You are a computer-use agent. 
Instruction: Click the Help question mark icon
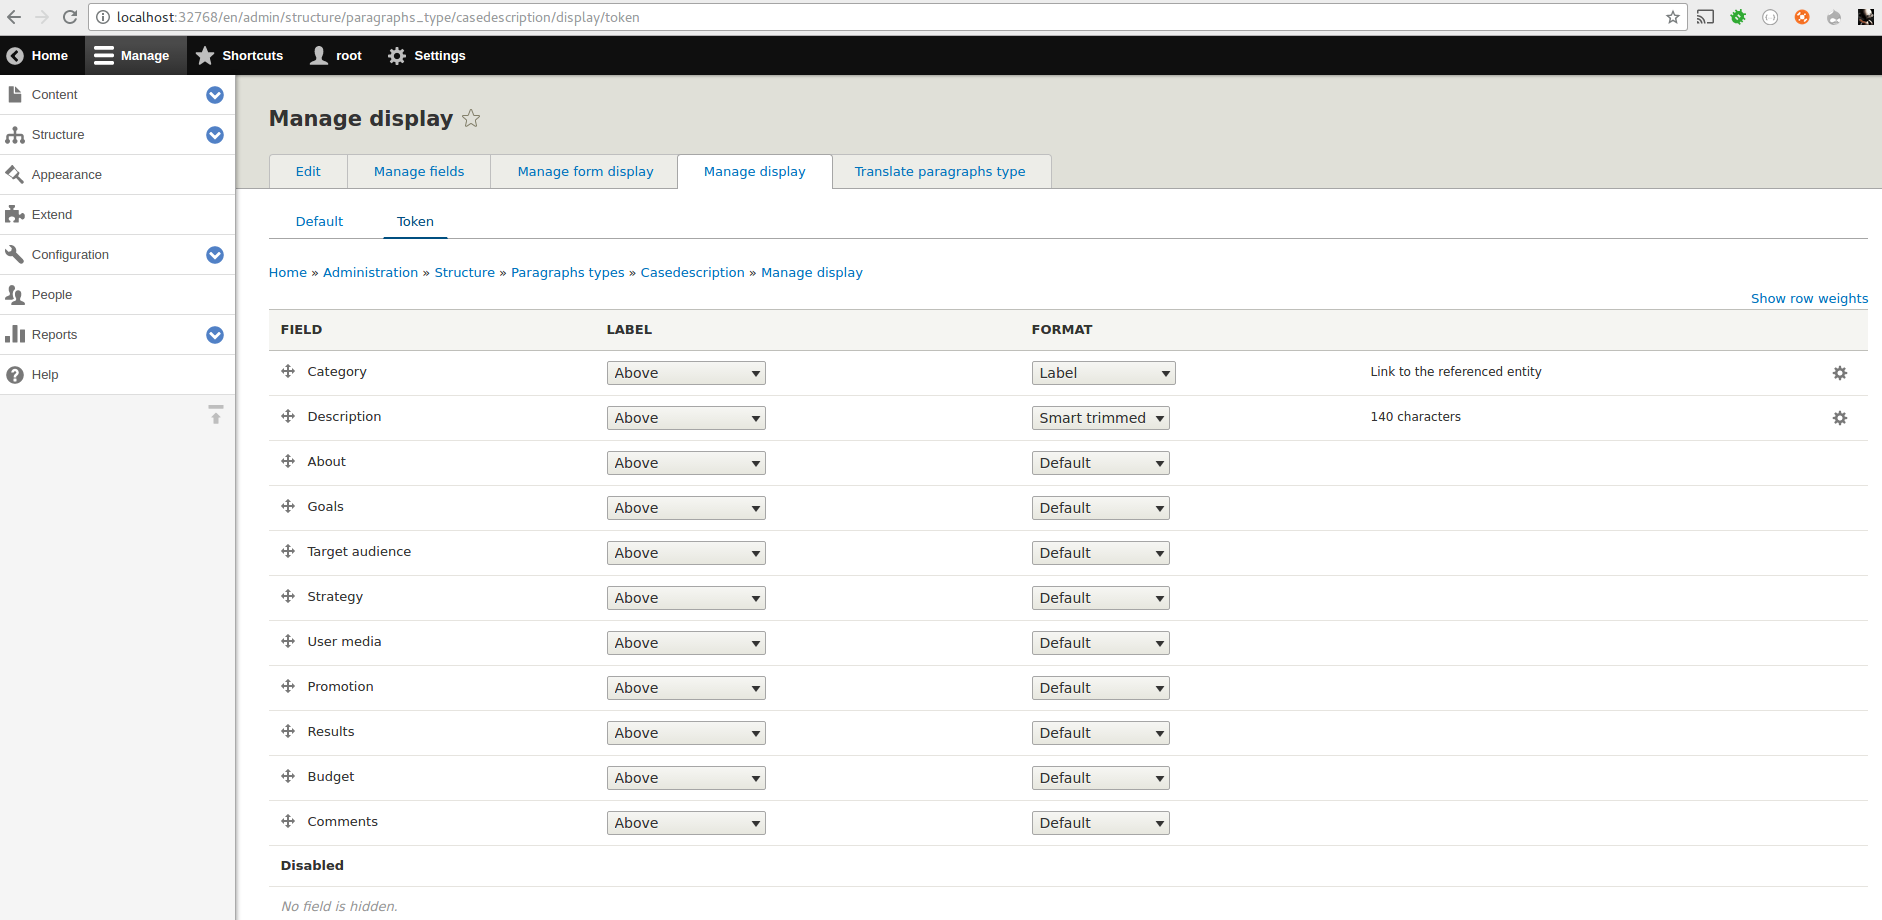coord(15,374)
